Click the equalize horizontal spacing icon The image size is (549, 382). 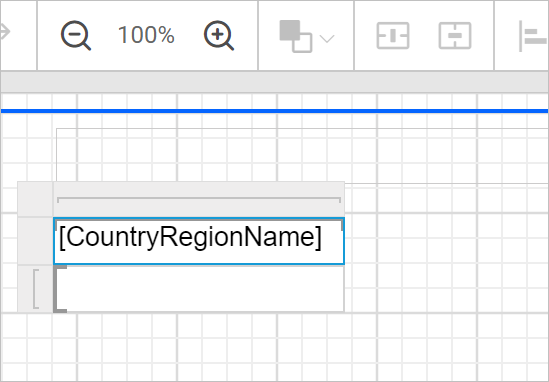point(393,35)
